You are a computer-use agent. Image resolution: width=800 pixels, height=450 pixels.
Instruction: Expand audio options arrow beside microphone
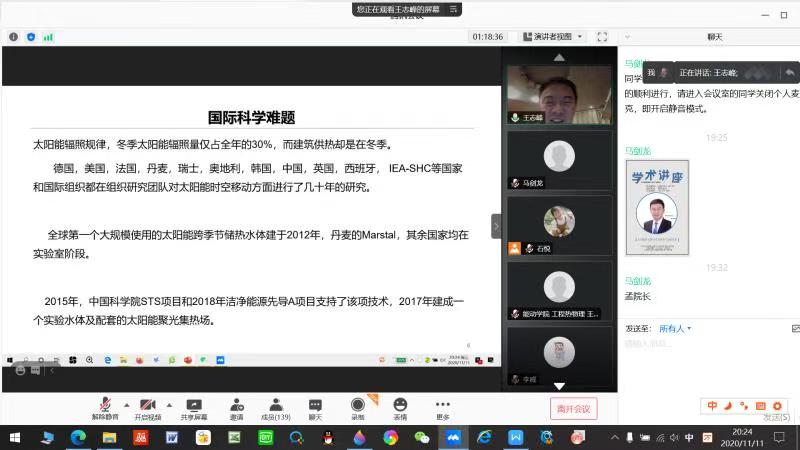(126, 402)
